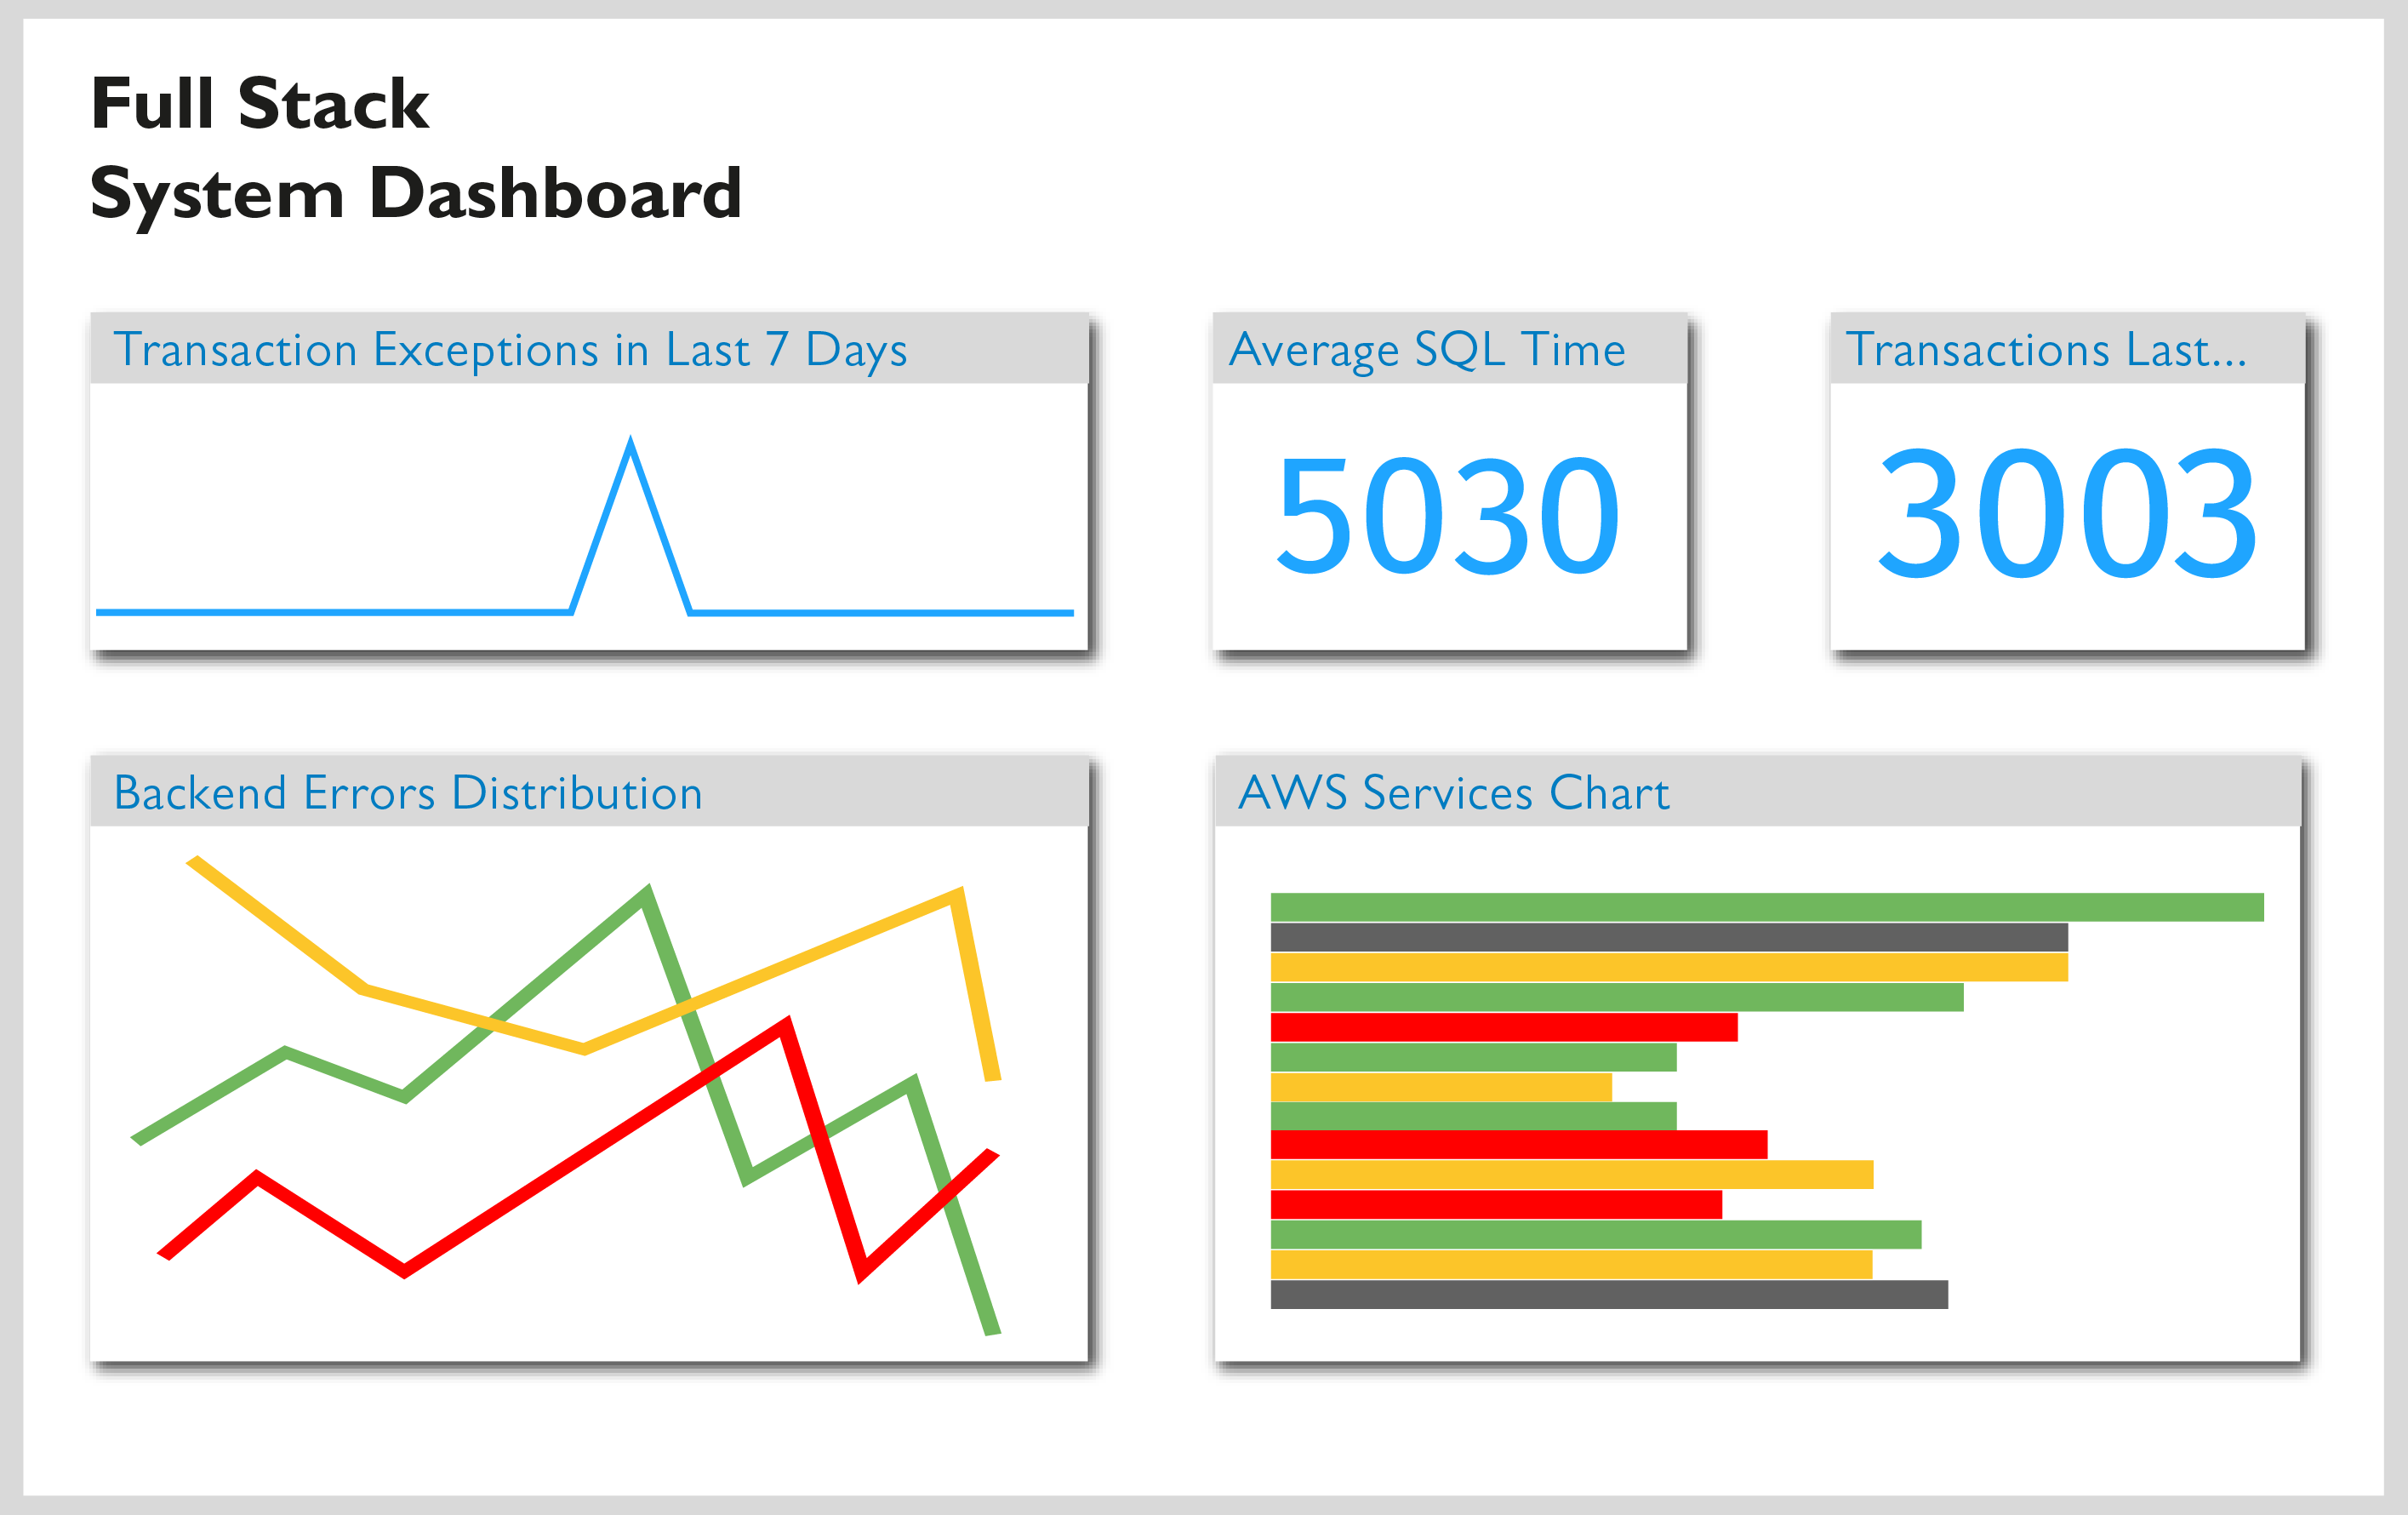
Task: Select the lowest red bar in AWS chart
Action: click(1495, 1205)
